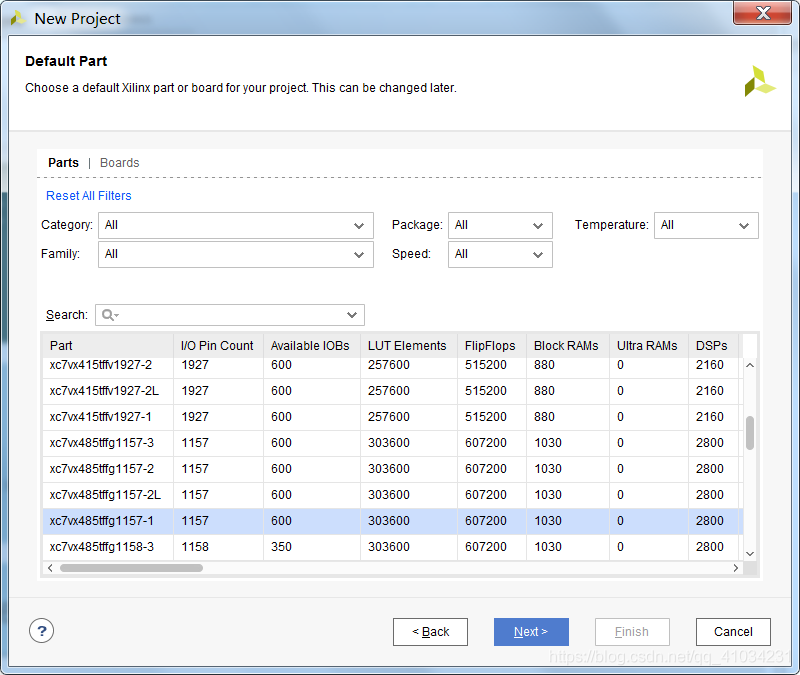800x675 pixels.
Task: Click the search magnifier icon
Action: pyautogui.click(x=109, y=315)
